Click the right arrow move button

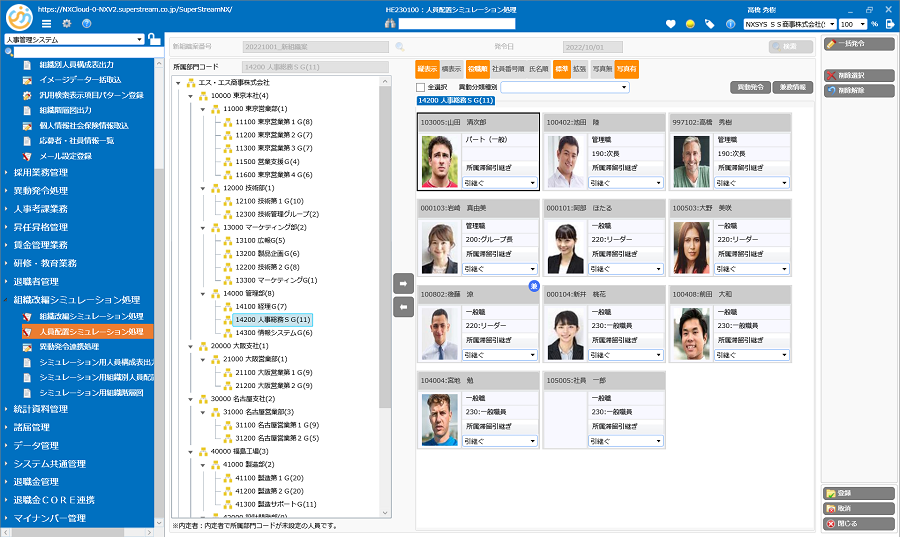click(x=403, y=284)
